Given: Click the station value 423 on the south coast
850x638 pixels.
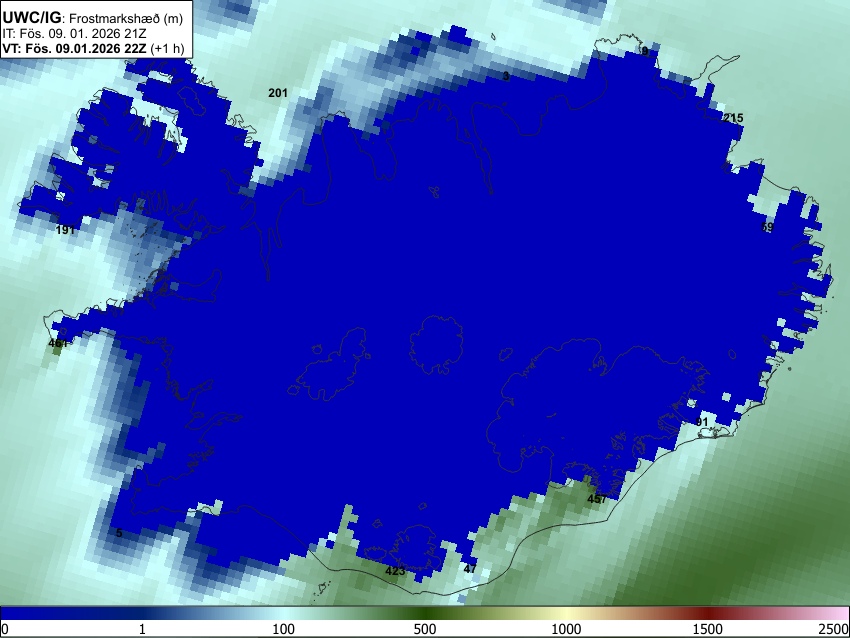Looking at the screenshot, I should pyautogui.click(x=395, y=571).
